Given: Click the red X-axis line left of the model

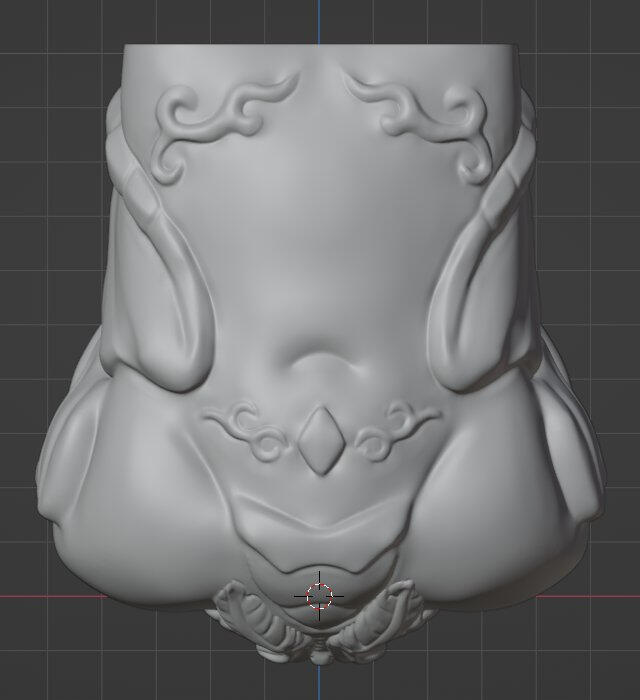Looking at the screenshot, I should pos(50,597).
